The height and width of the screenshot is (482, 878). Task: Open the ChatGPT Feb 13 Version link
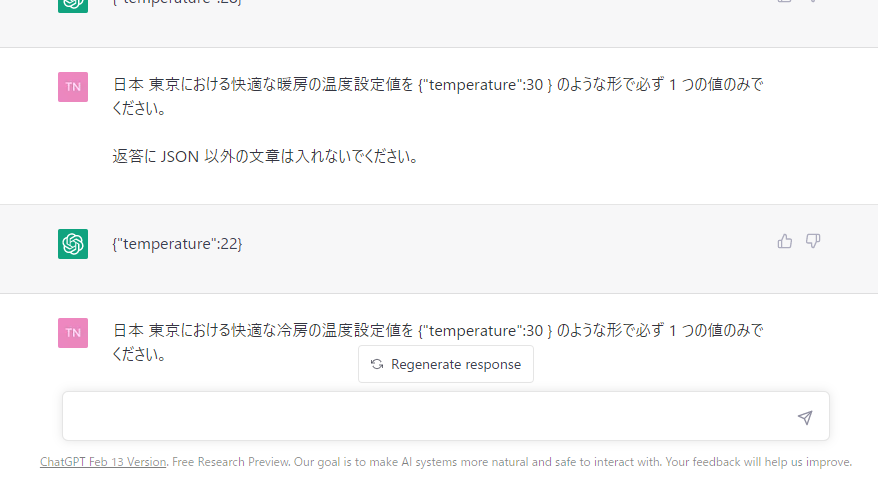[x=103, y=462]
